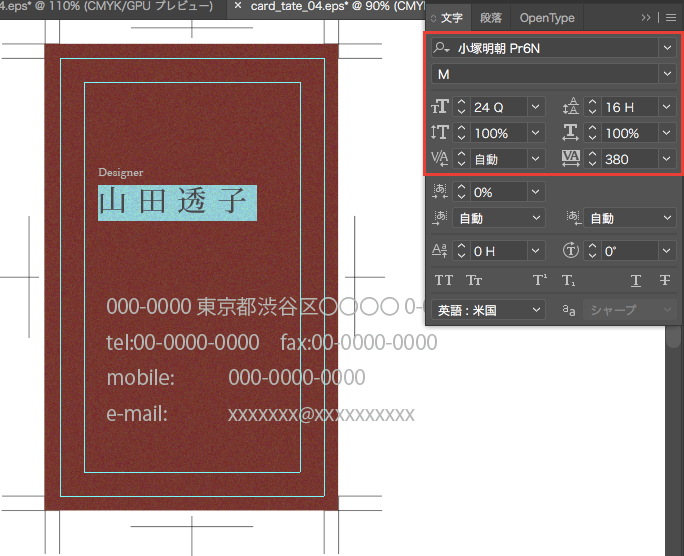The width and height of the screenshot is (684, 556).
Task: Switch to the 段落 tab
Action: (491, 18)
